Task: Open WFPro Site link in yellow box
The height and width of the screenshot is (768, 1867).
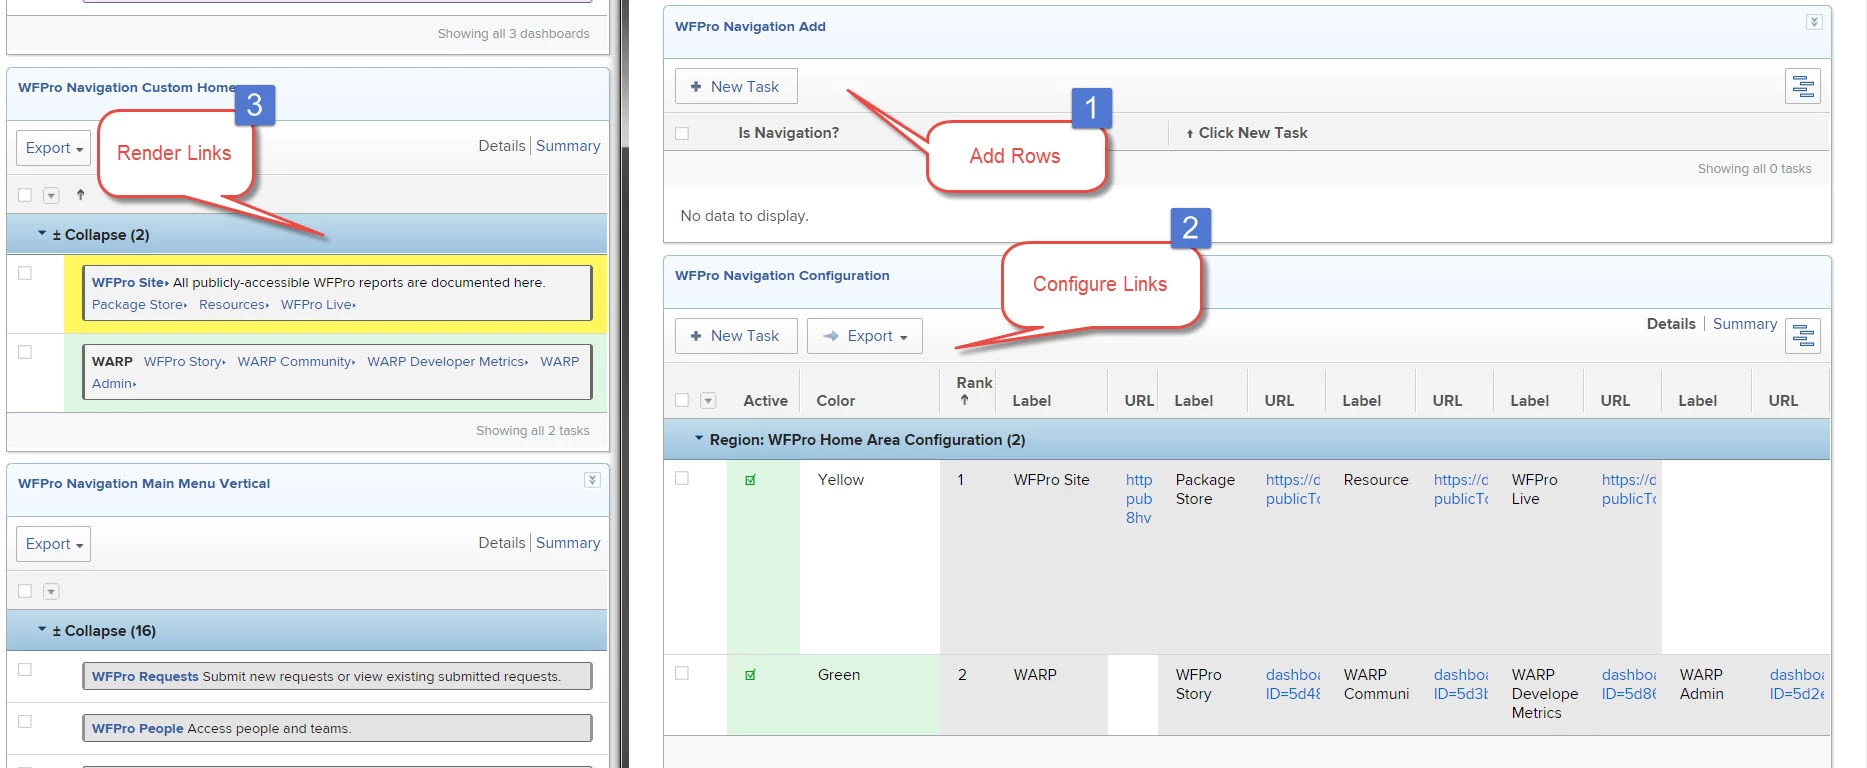Action: coord(130,283)
